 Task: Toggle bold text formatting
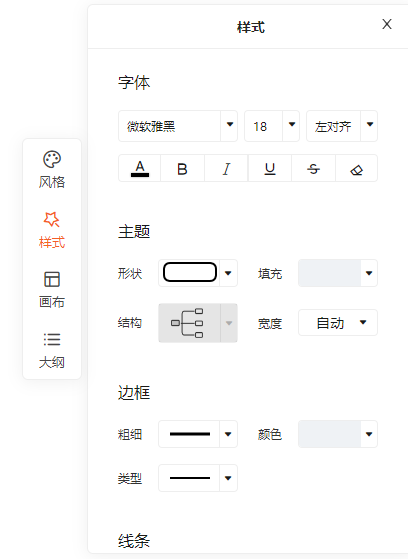[x=182, y=168]
